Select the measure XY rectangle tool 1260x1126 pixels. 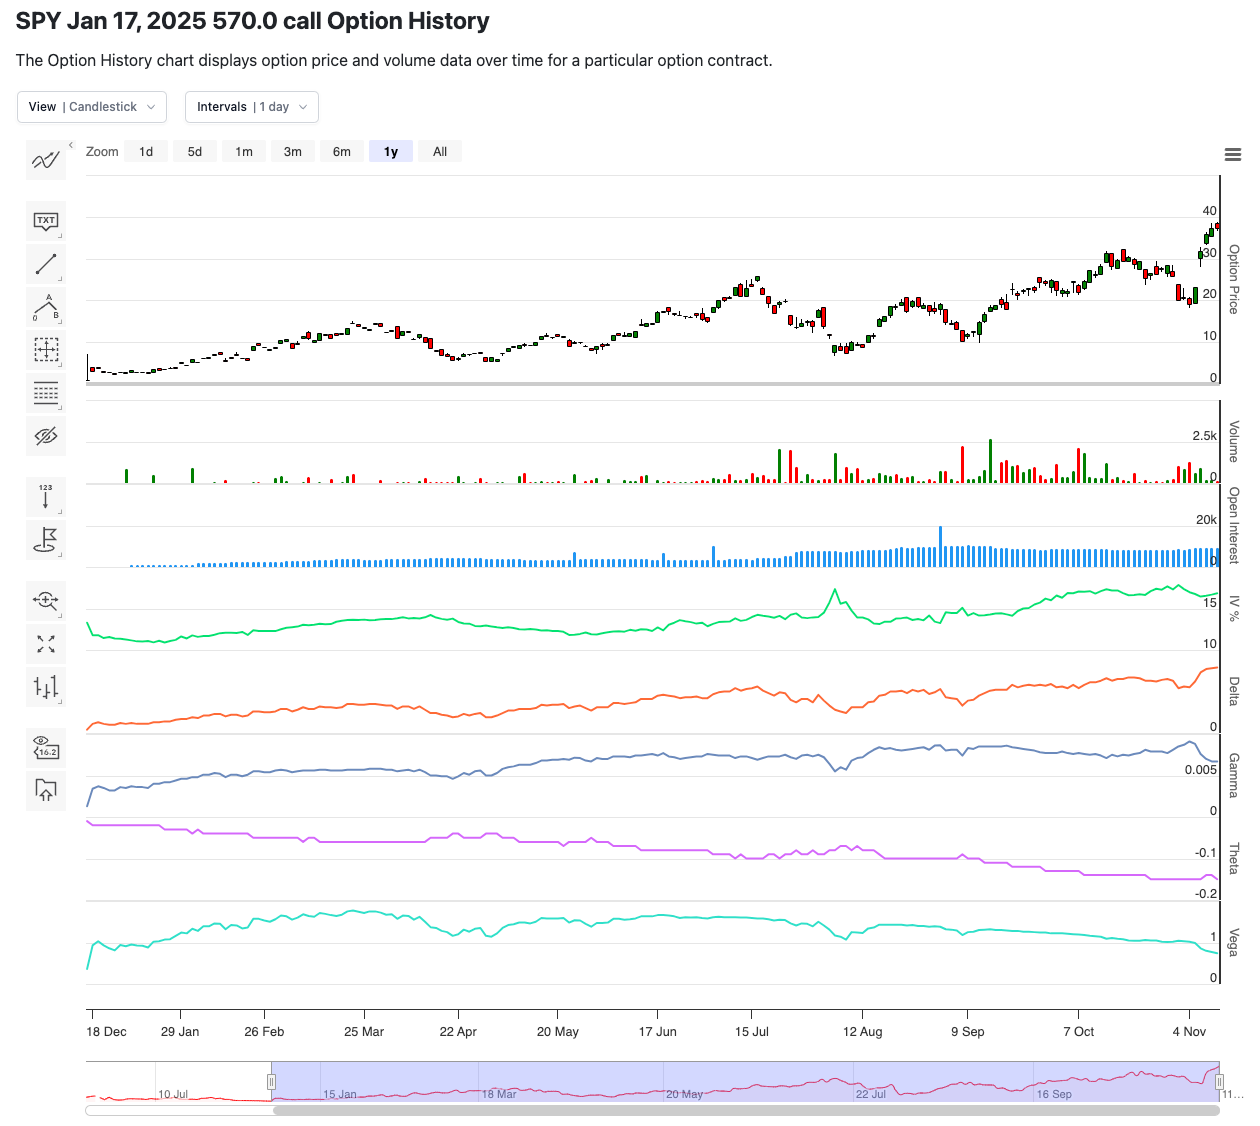(46, 350)
